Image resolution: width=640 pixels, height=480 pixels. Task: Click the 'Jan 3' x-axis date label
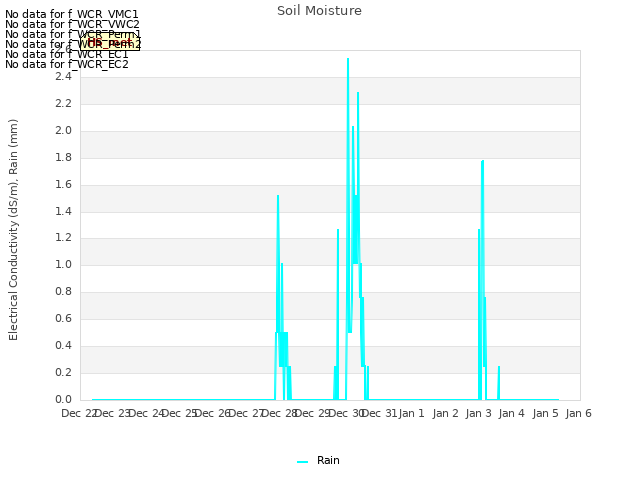(x=479, y=413)
